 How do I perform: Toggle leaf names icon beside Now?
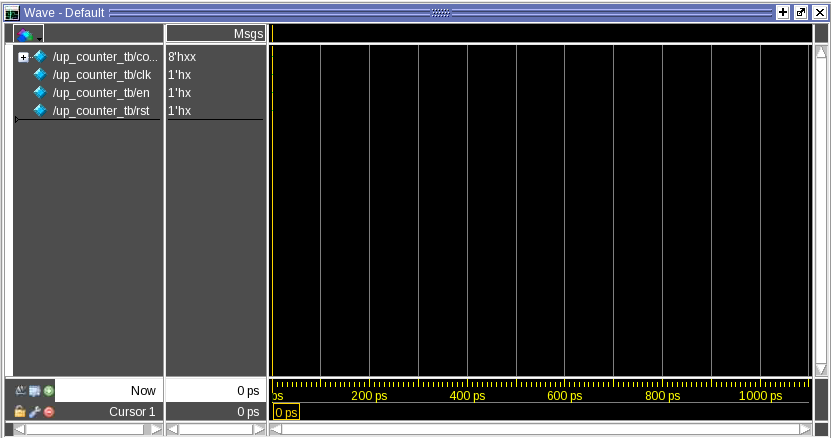(21, 391)
